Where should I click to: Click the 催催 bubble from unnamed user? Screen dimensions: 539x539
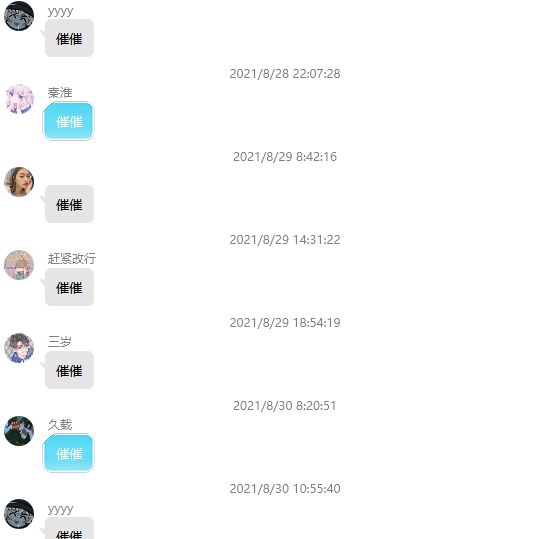[69, 204]
